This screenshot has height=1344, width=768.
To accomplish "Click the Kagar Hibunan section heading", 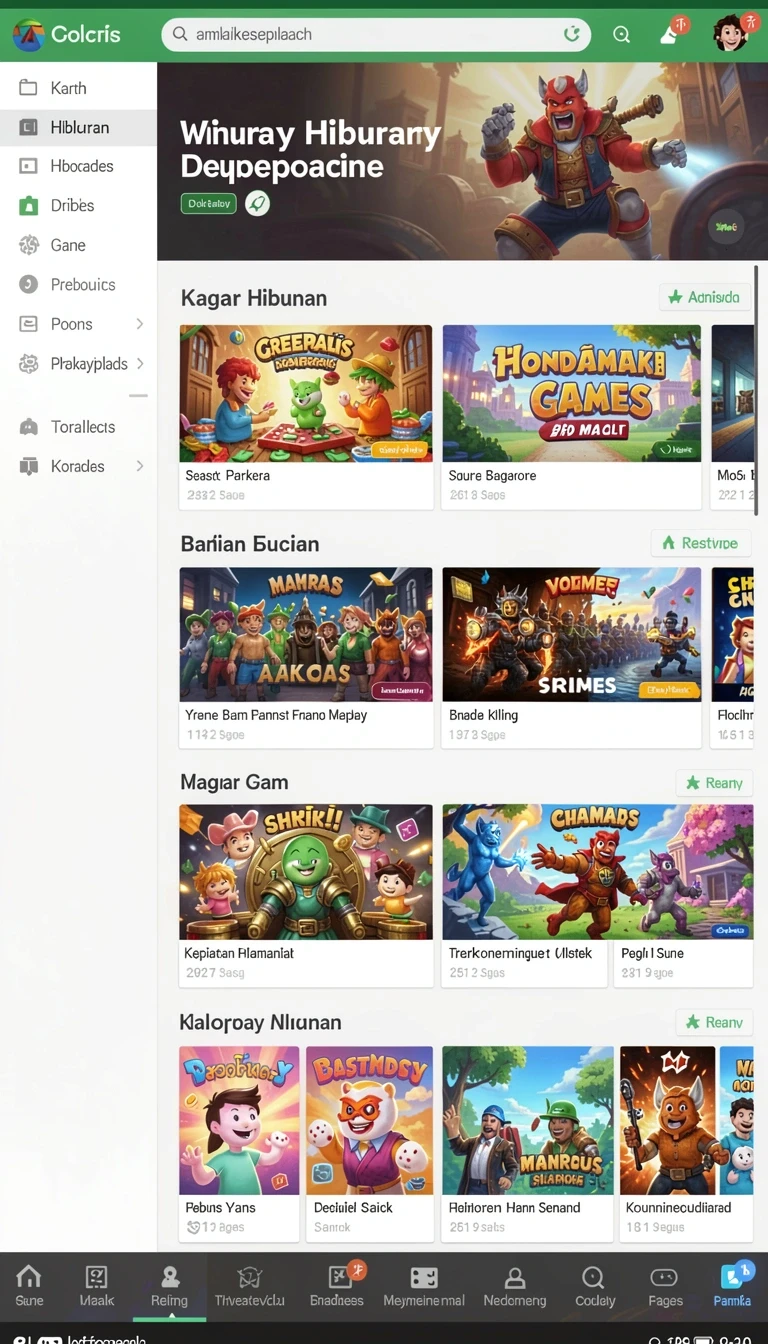I will (x=254, y=298).
